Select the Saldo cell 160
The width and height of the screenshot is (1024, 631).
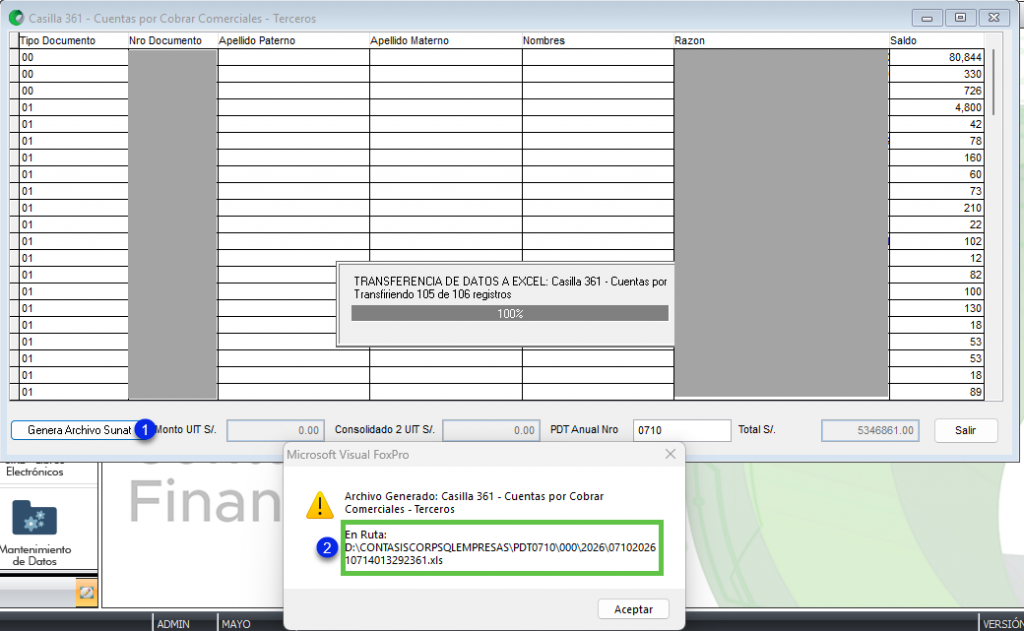(936, 157)
